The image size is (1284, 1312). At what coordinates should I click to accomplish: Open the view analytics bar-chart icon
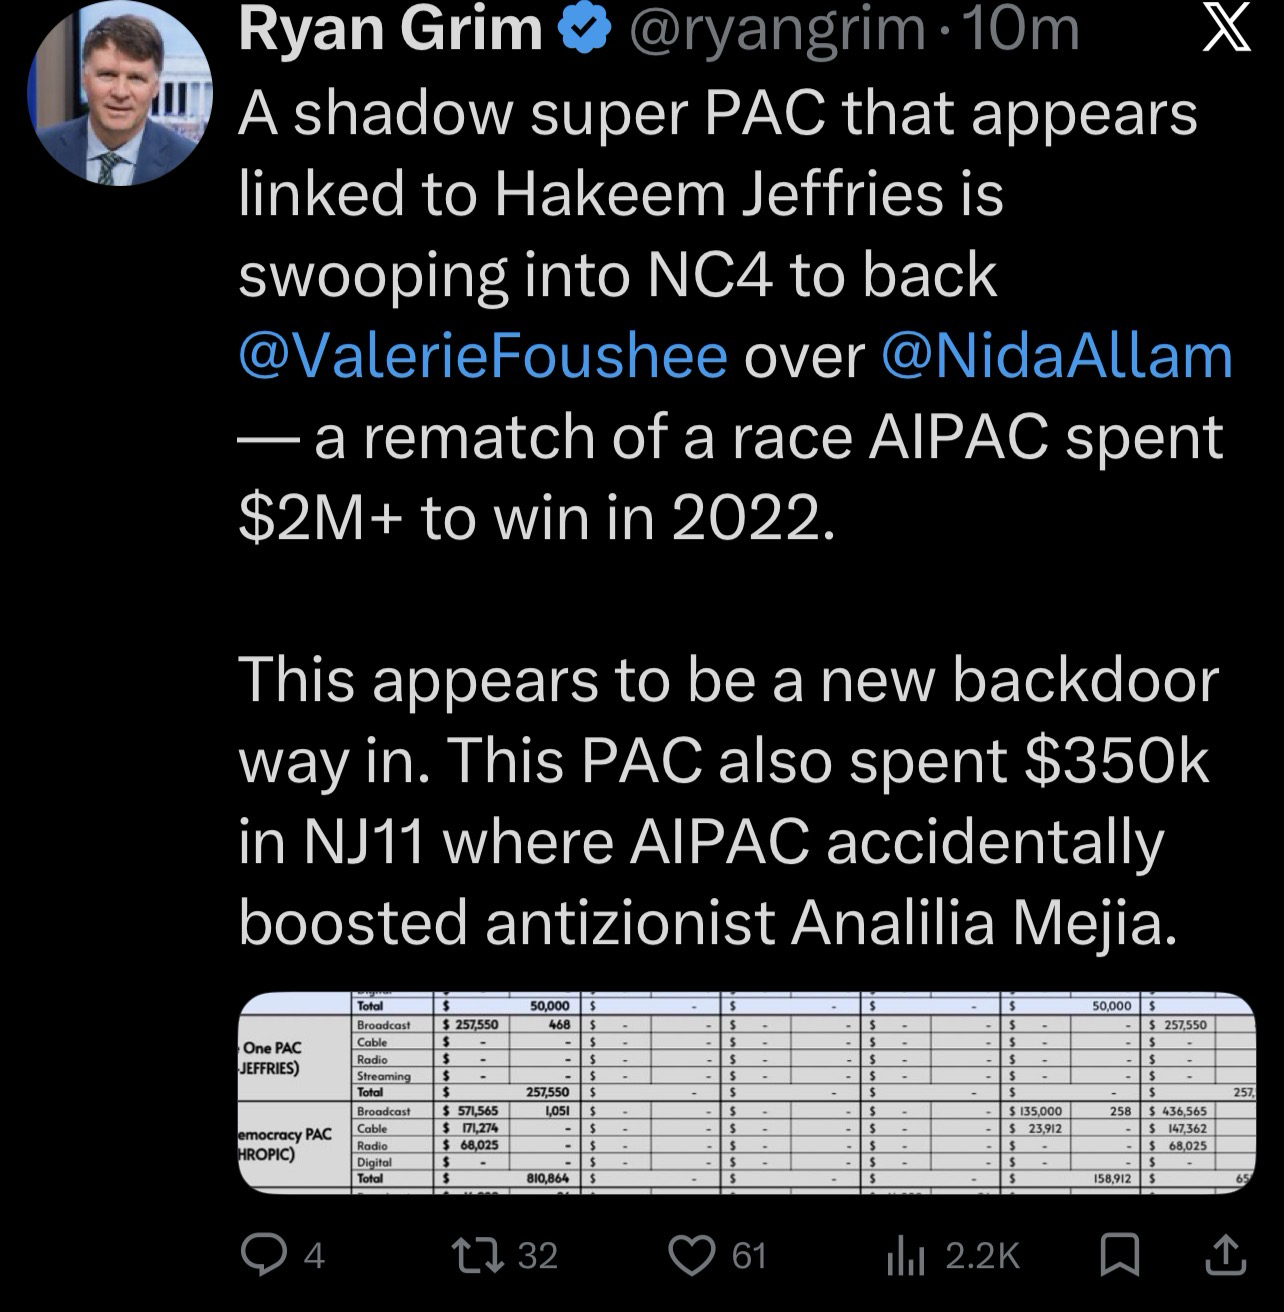point(901,1254)
